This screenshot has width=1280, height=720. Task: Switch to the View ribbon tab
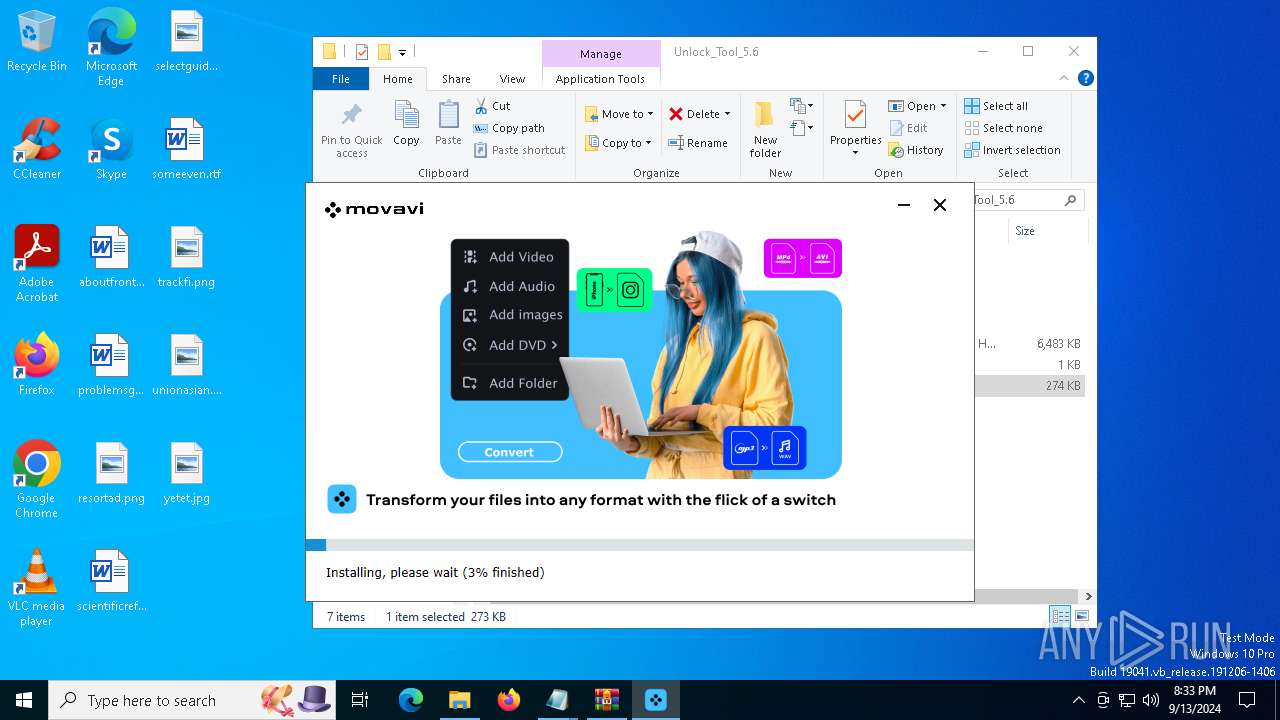point(512,79)
